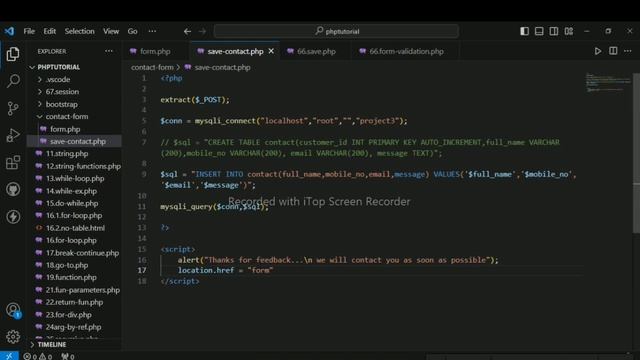Open the Search view in activity bar

13,81
